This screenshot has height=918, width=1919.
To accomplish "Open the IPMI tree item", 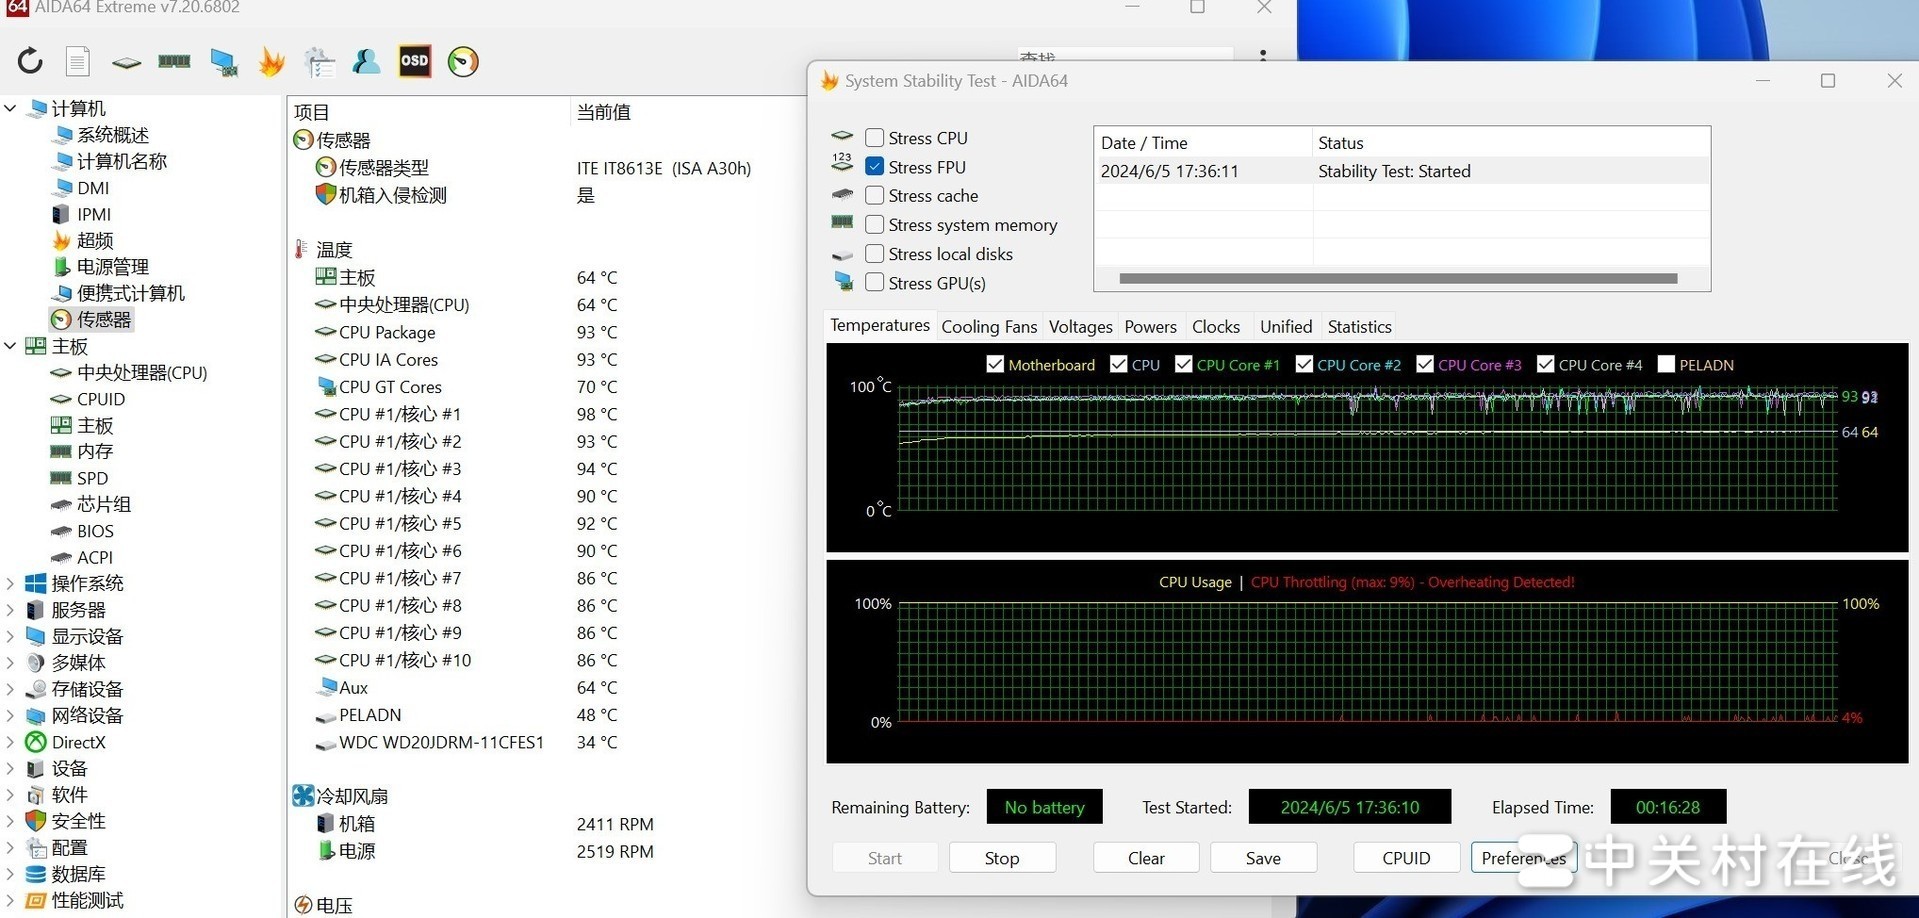I will (x=94, y=214).
